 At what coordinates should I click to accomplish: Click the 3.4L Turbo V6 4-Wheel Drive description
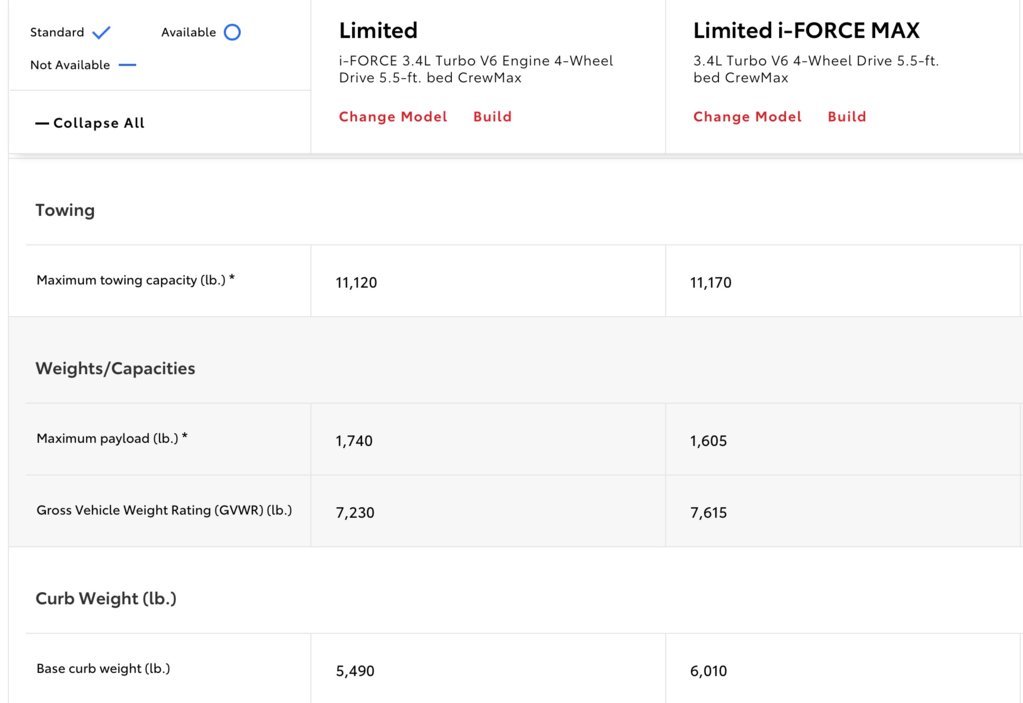tap(816, 69)
